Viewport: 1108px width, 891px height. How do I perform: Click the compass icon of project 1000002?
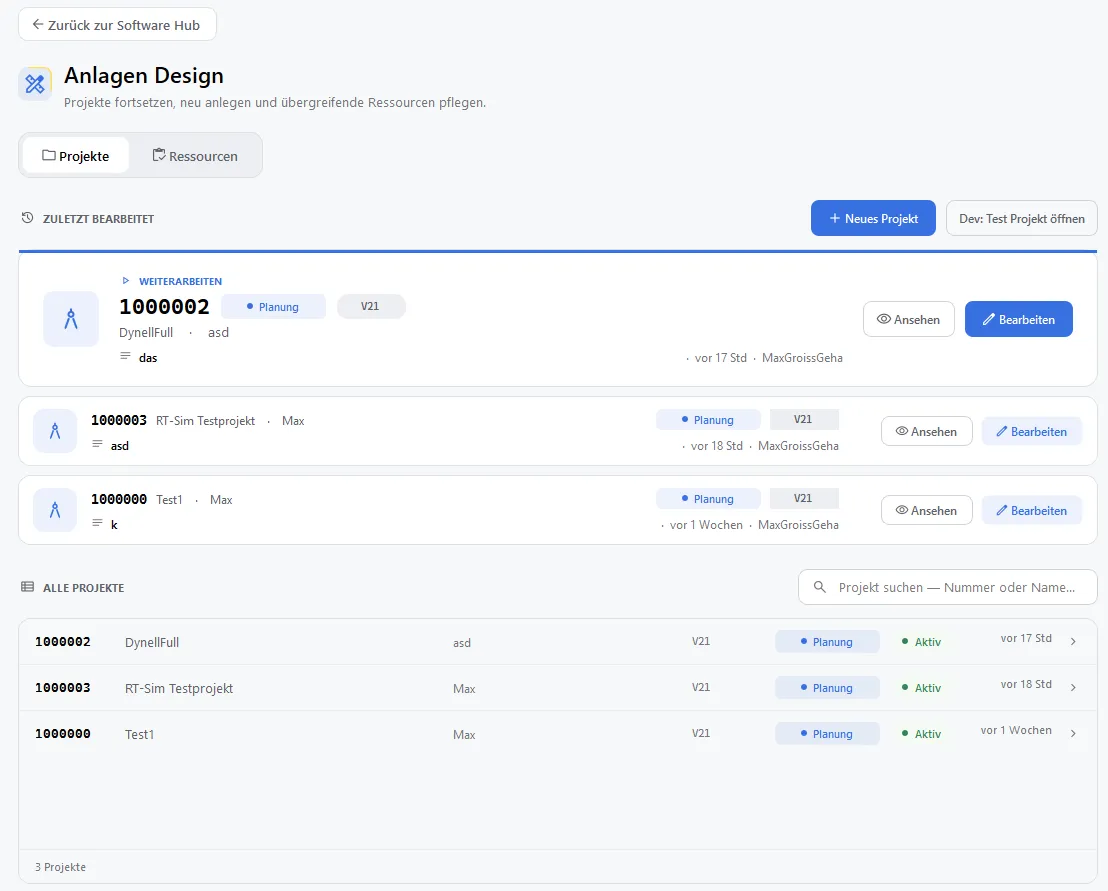pyautogui.click(x=71, y=319)
